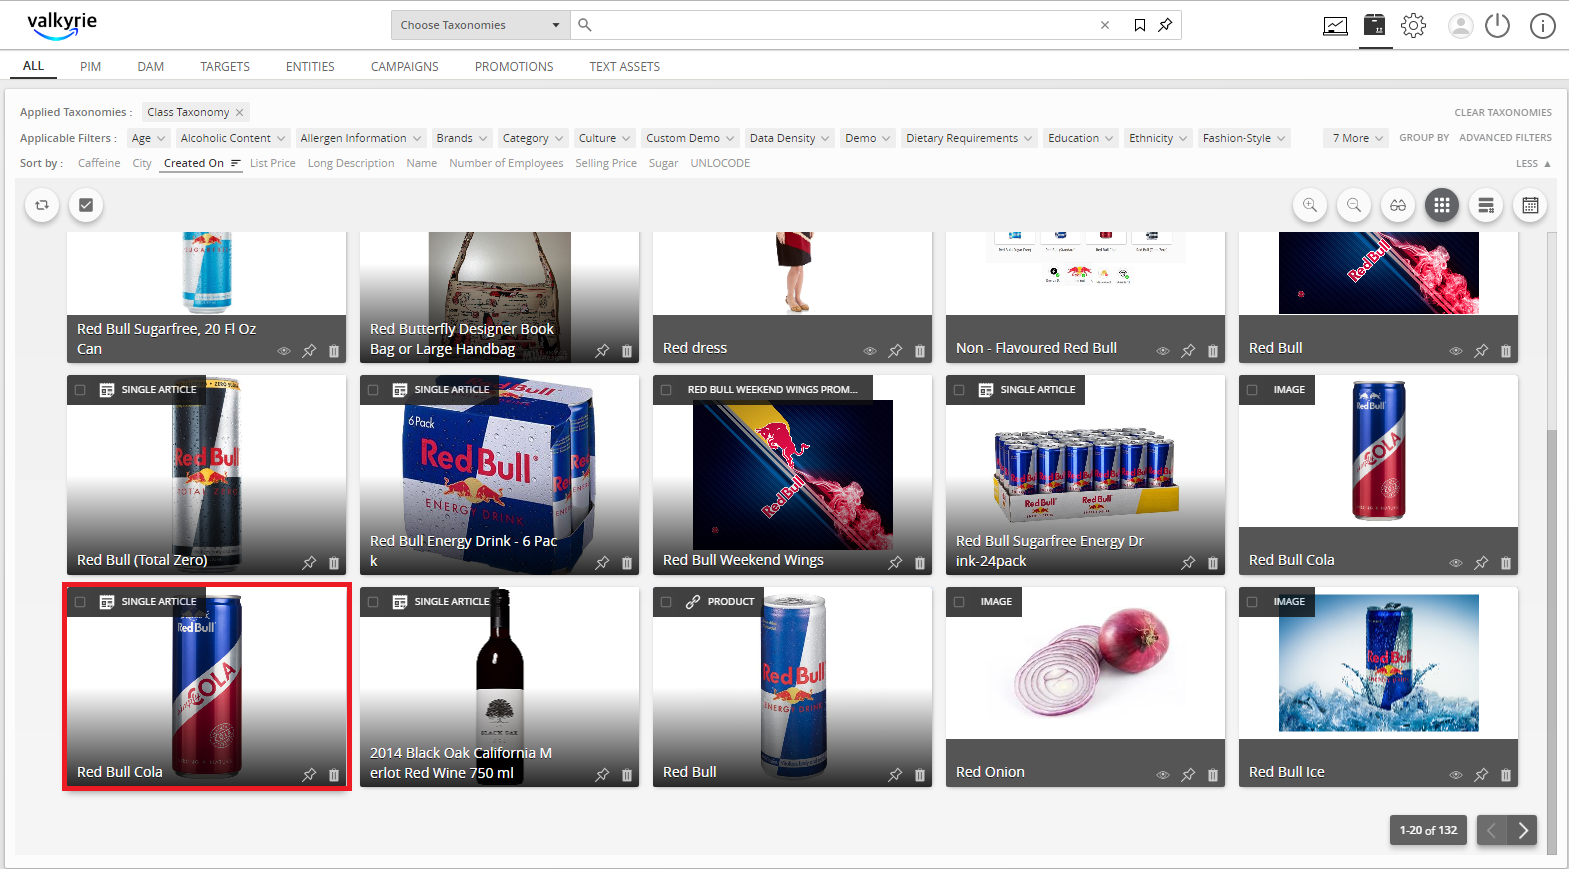Pin the Red Bull Sugarfree 20 Fl Oz Can card
This screenshot has height=869, width=1569.
pyautogui.click(x=309, y=351)
